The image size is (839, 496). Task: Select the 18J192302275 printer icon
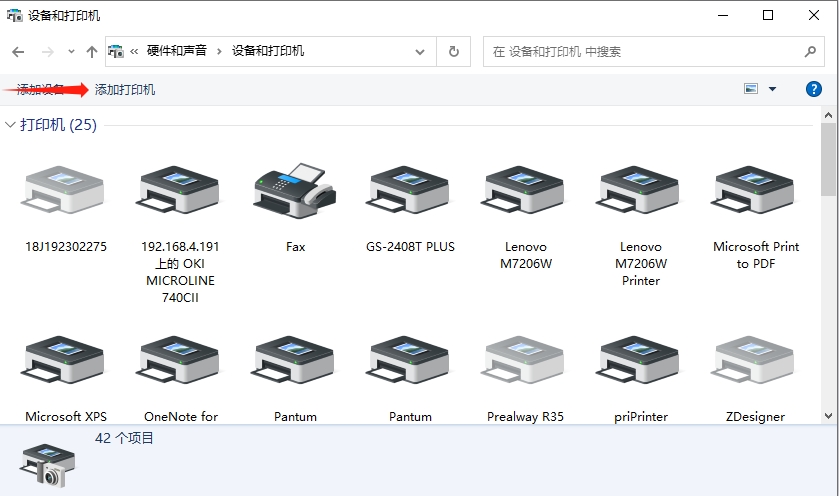63,189
